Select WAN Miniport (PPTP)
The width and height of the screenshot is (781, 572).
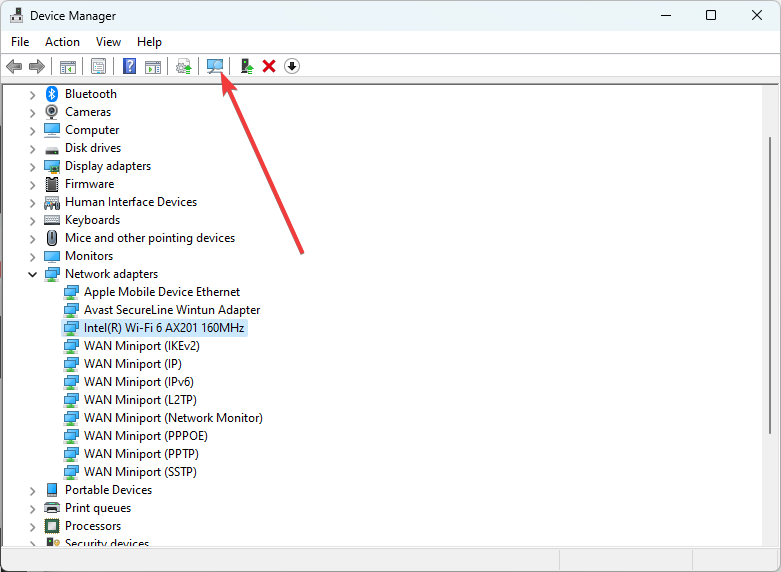pos(141,453)
